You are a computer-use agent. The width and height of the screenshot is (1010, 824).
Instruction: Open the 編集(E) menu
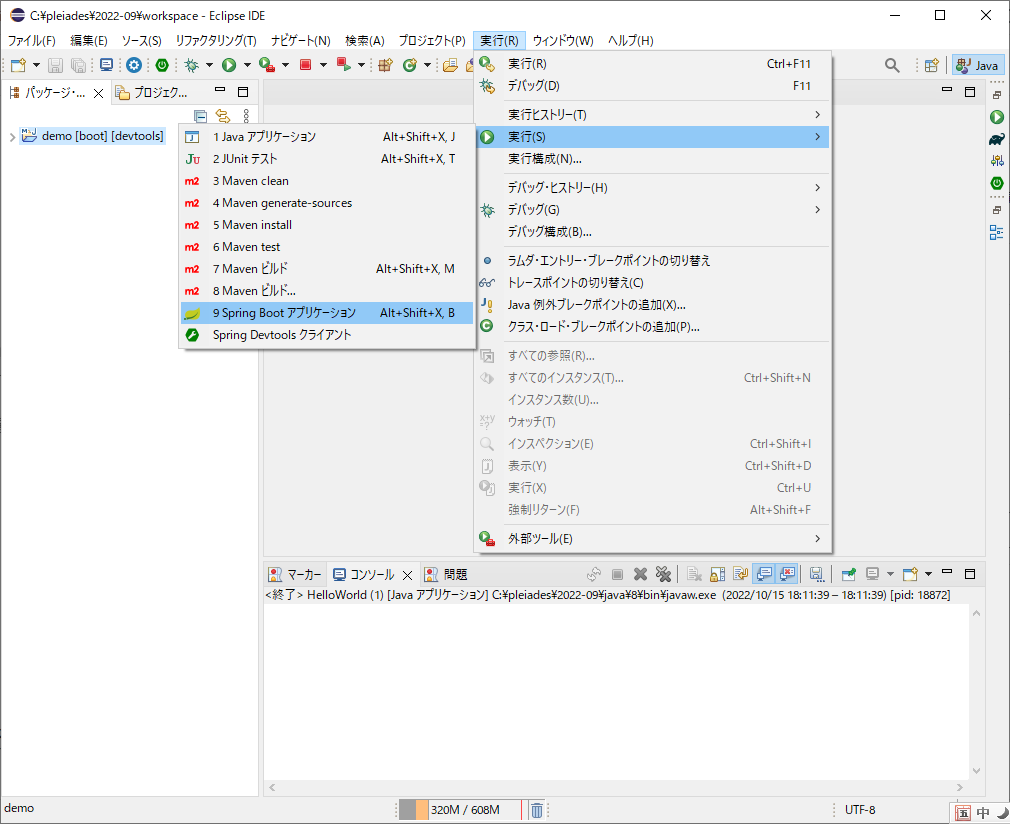click(89, 41)
